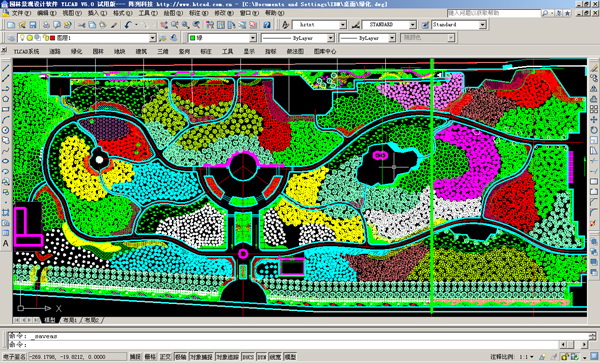Select the Cut scissors icon
Image resolution: width=600 pixels, height=363 pixels.
[82, 25]
